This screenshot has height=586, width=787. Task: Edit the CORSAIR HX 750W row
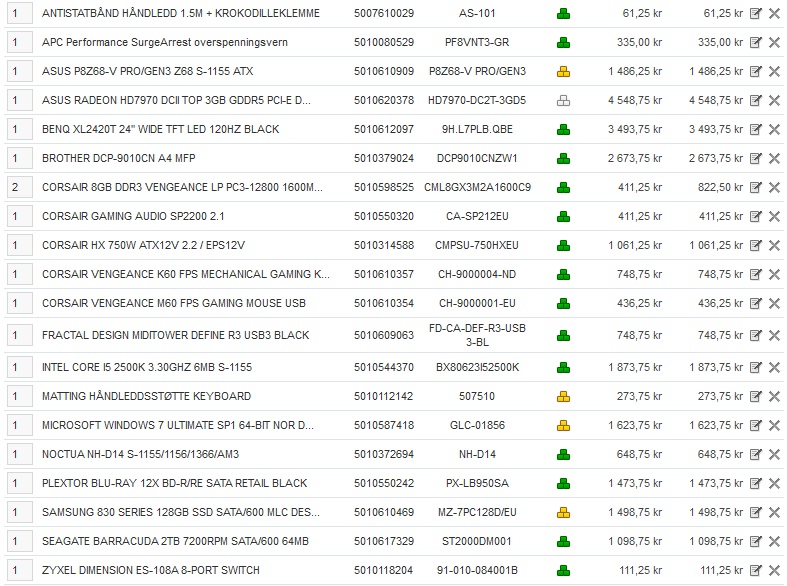click(x=755, y=245)
